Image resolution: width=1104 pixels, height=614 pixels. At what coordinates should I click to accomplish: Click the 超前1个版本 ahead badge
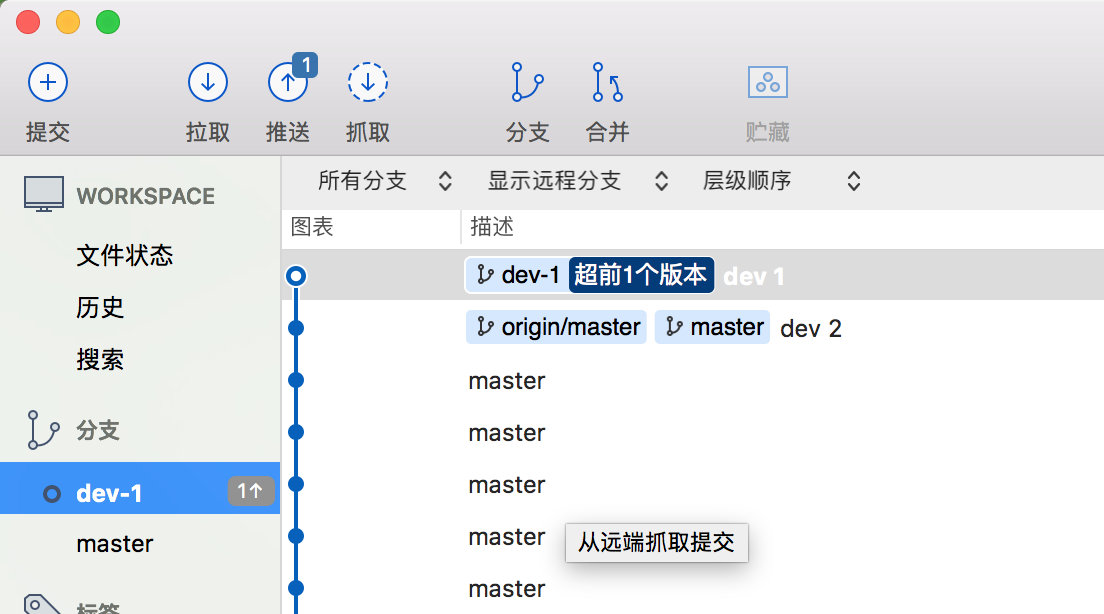click(x=641, y=276)
